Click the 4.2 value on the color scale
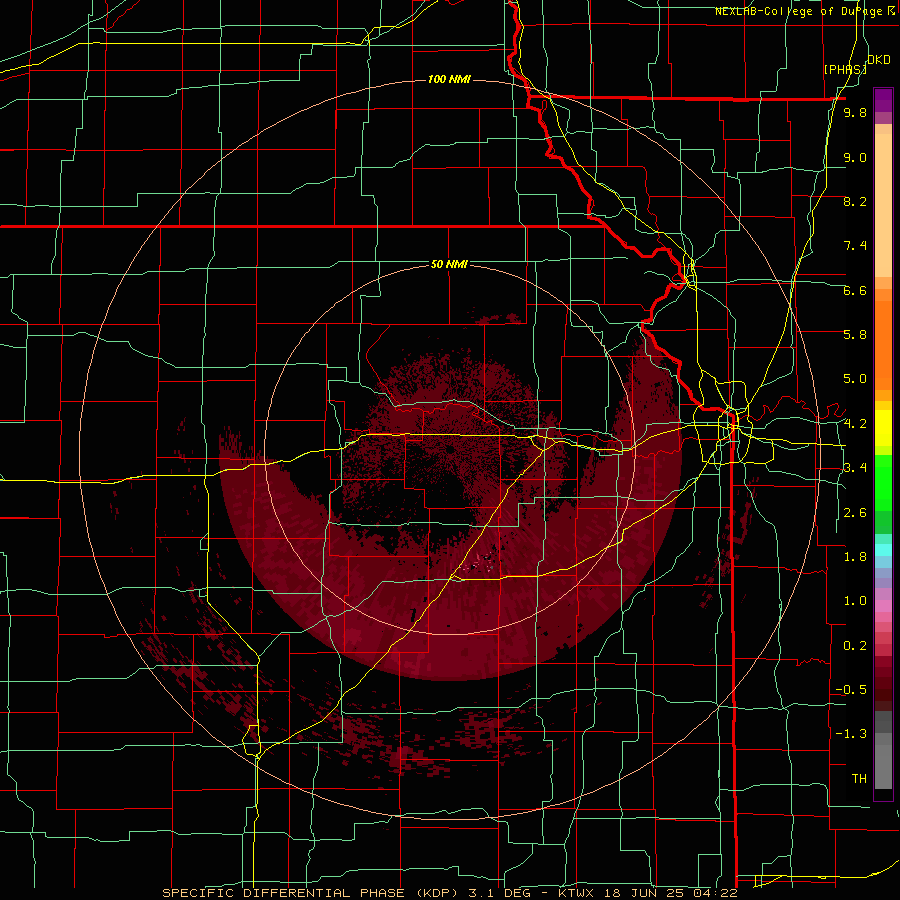Viewport: 900px width, 900px height. pos(855,424)
